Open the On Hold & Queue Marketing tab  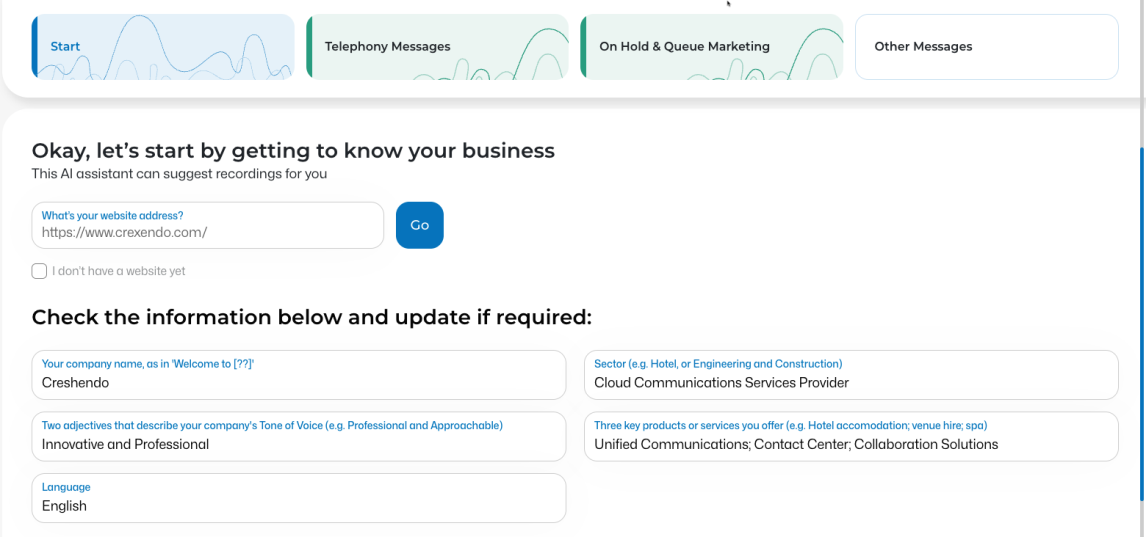click(x=712, y=46)
